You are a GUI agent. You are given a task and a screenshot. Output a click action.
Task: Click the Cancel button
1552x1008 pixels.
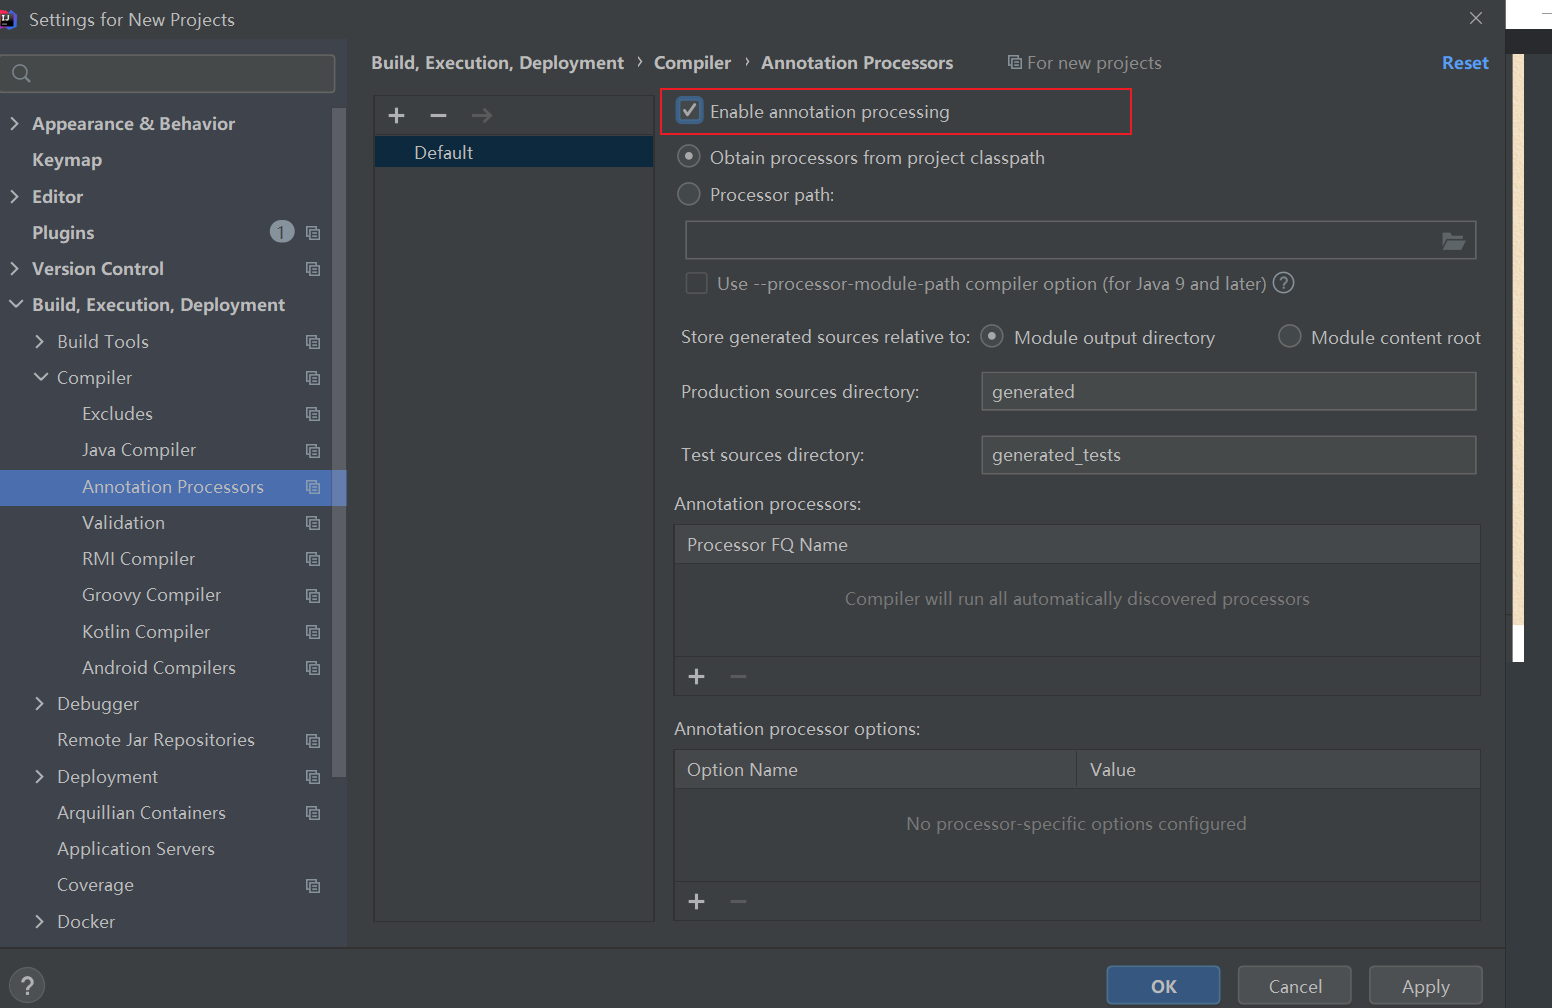1295,986
